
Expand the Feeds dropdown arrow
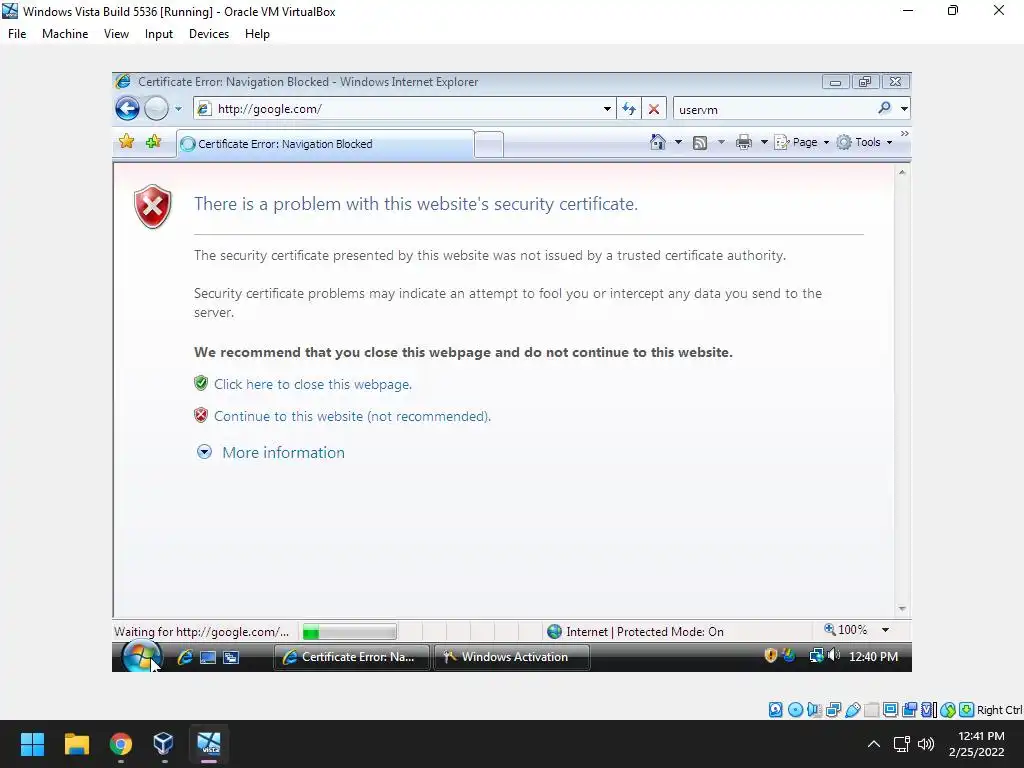coord(721,142)
